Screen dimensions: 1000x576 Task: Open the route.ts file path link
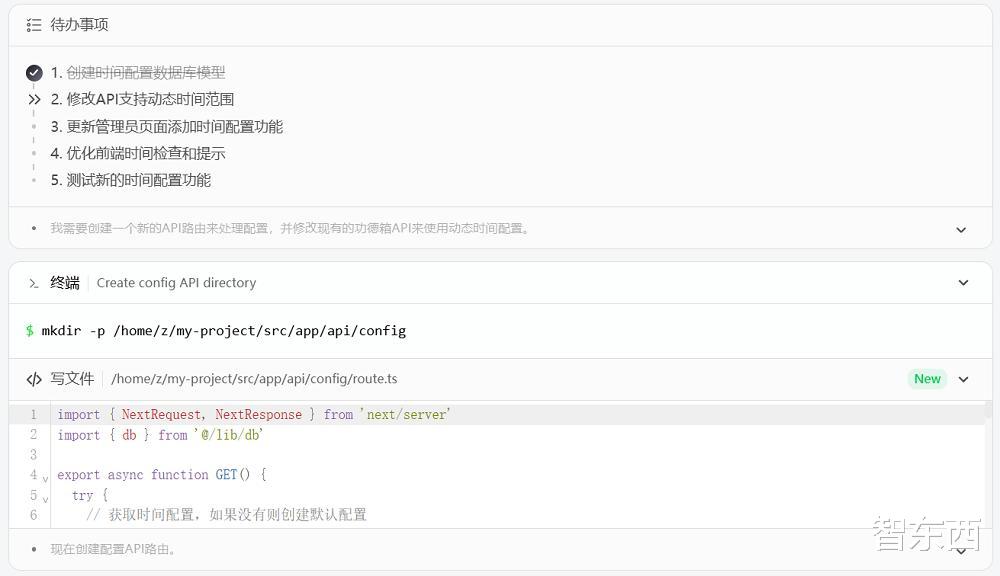coord(252,378)
